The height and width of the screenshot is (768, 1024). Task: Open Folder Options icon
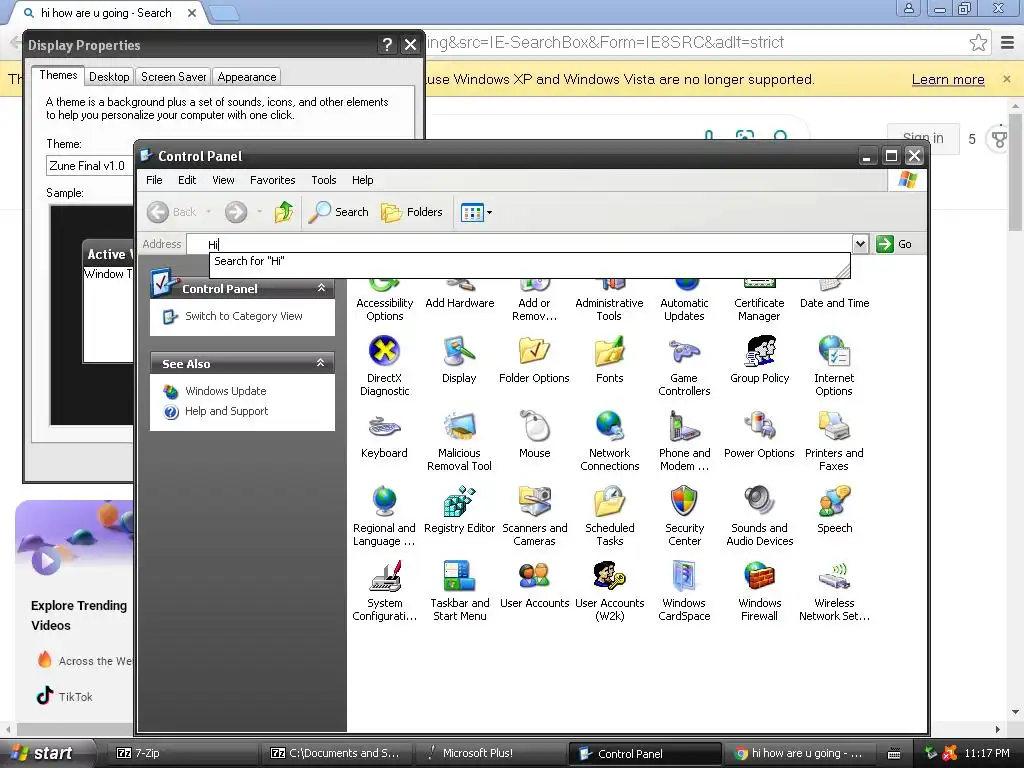click(534, 351)
